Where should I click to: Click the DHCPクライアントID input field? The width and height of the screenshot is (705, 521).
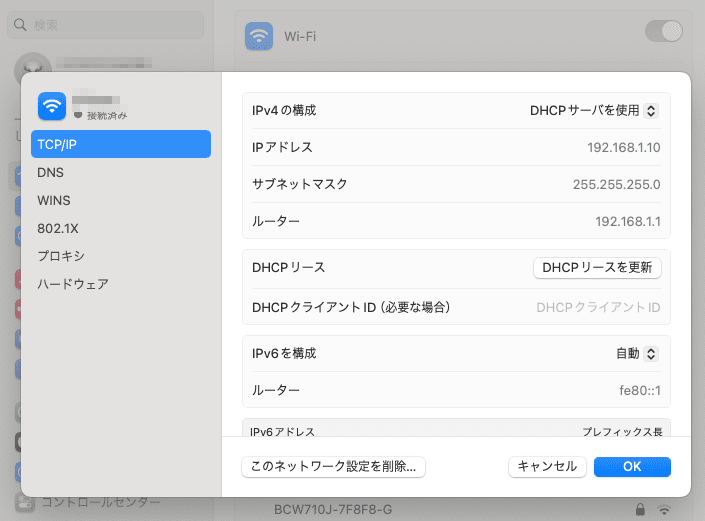(598, 307)
